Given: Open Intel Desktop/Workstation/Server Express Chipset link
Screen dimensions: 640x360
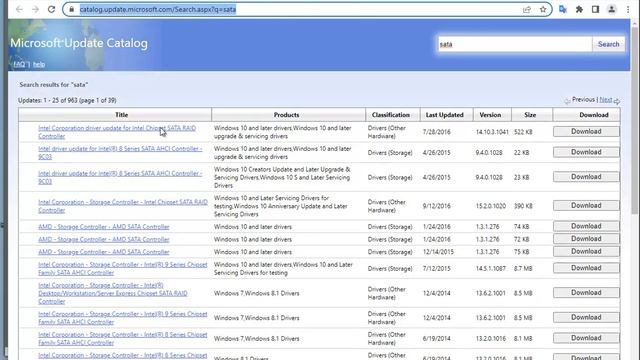Looking at the screenshot, I should pos(113,293).
